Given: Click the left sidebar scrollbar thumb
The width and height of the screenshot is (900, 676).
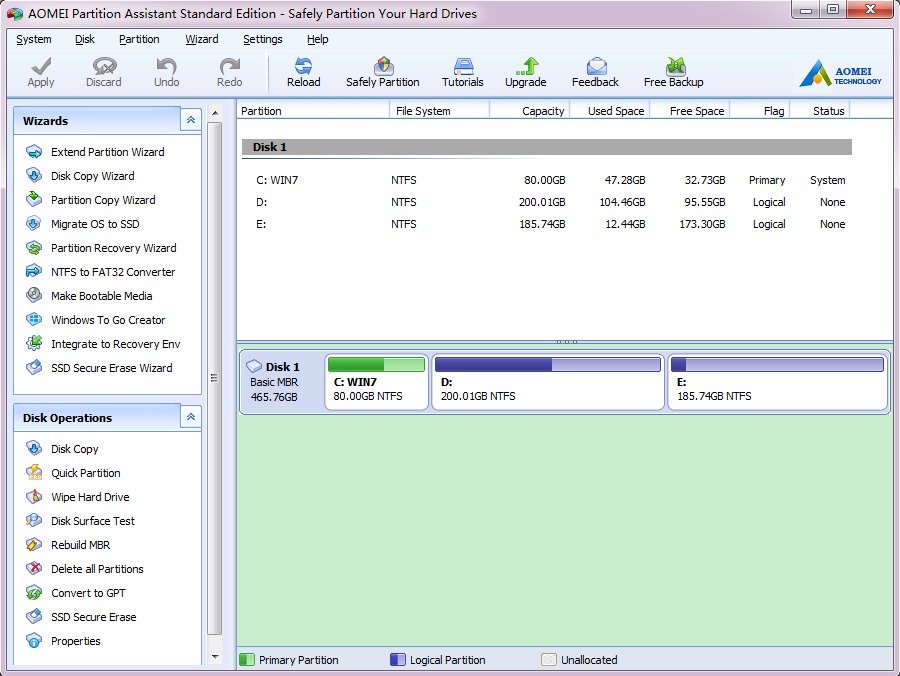Looking at the screenshot, I should pyautogui.click(x=214, y=378).
